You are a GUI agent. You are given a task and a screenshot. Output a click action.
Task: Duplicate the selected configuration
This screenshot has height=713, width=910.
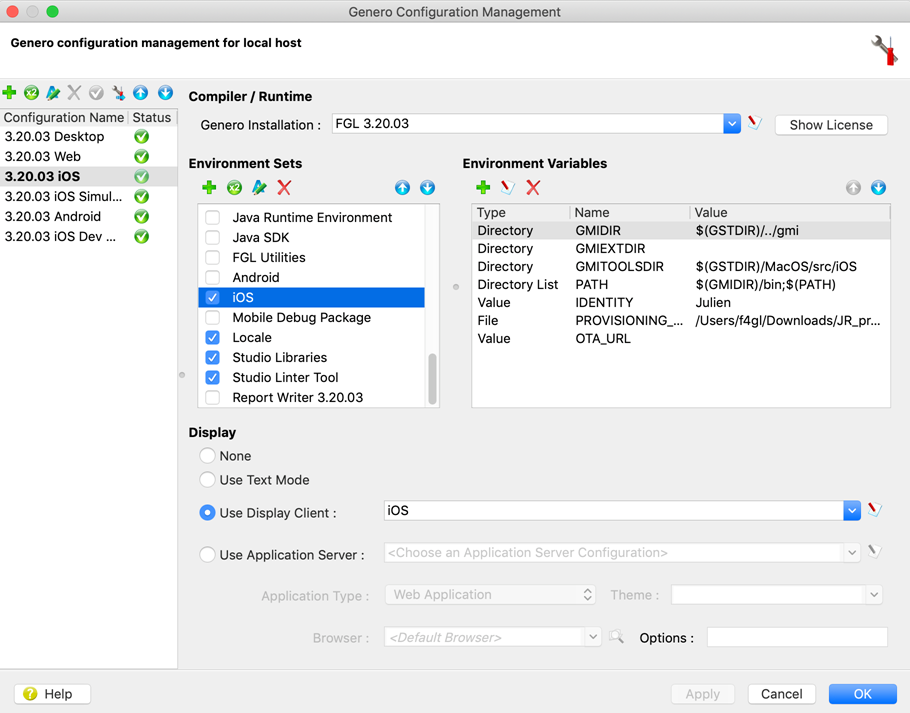[x=31, y=92]
